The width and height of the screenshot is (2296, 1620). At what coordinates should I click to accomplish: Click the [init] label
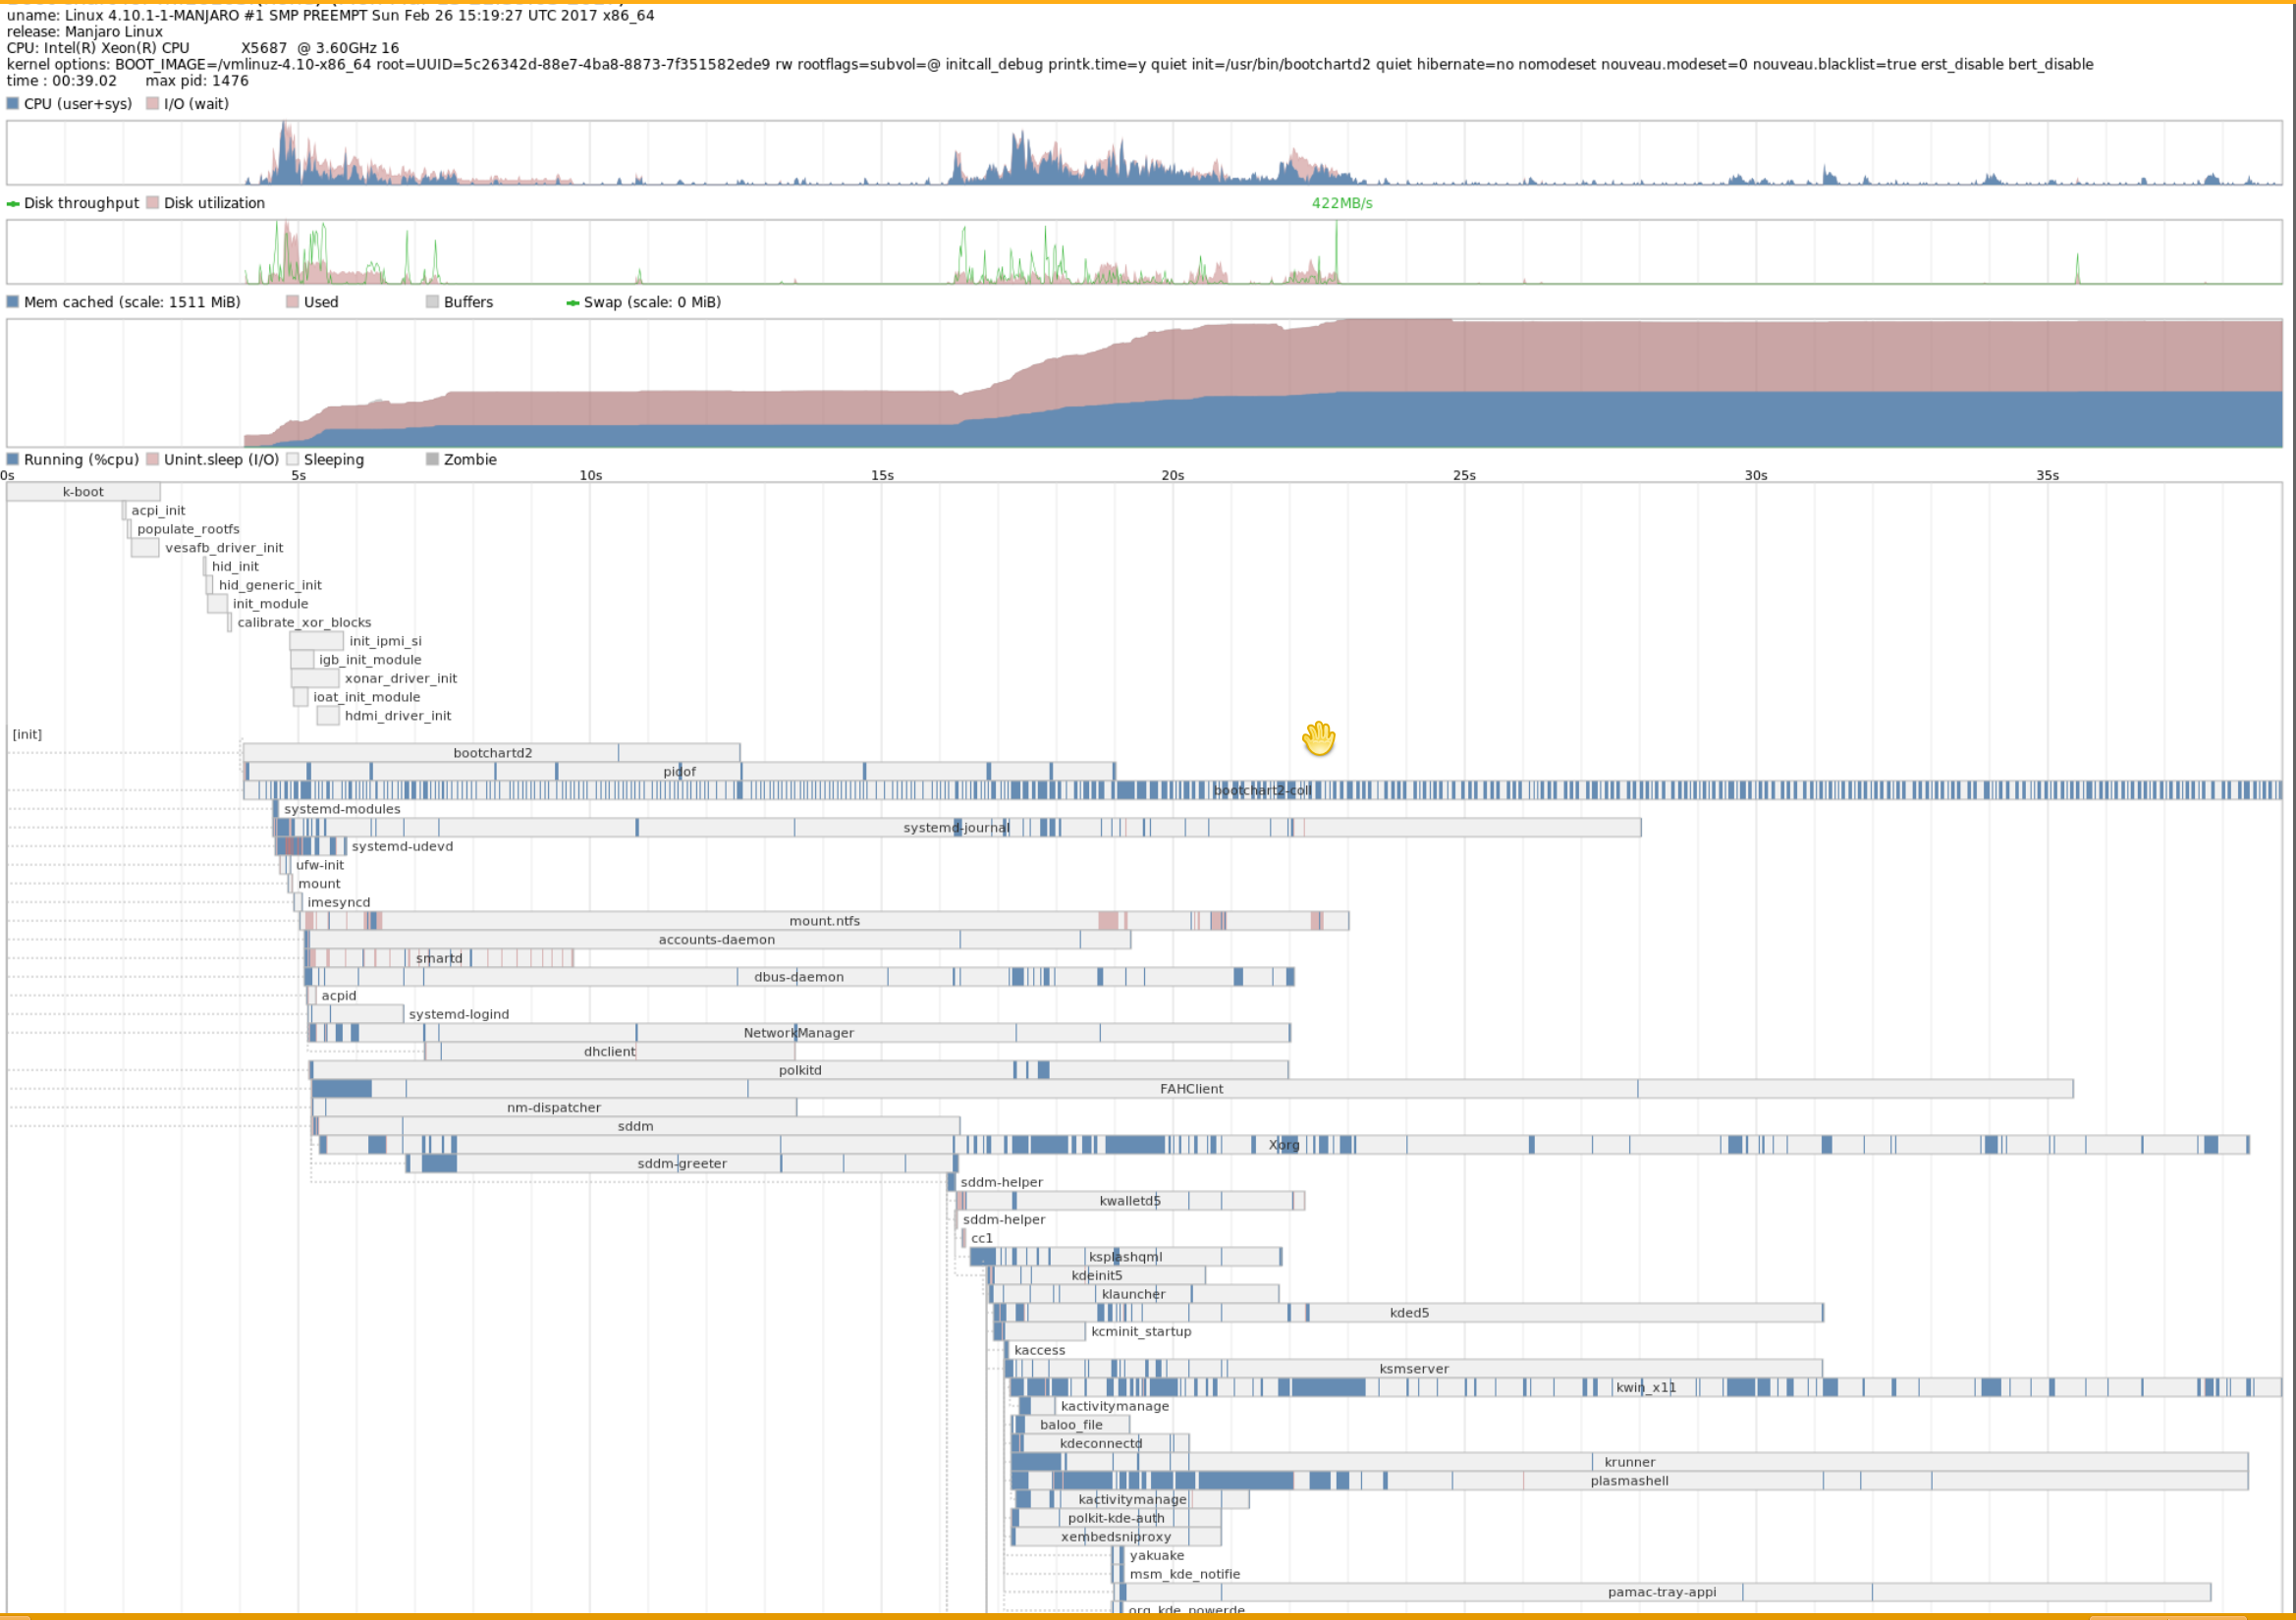pyautogui.click(x=27, y=734)
